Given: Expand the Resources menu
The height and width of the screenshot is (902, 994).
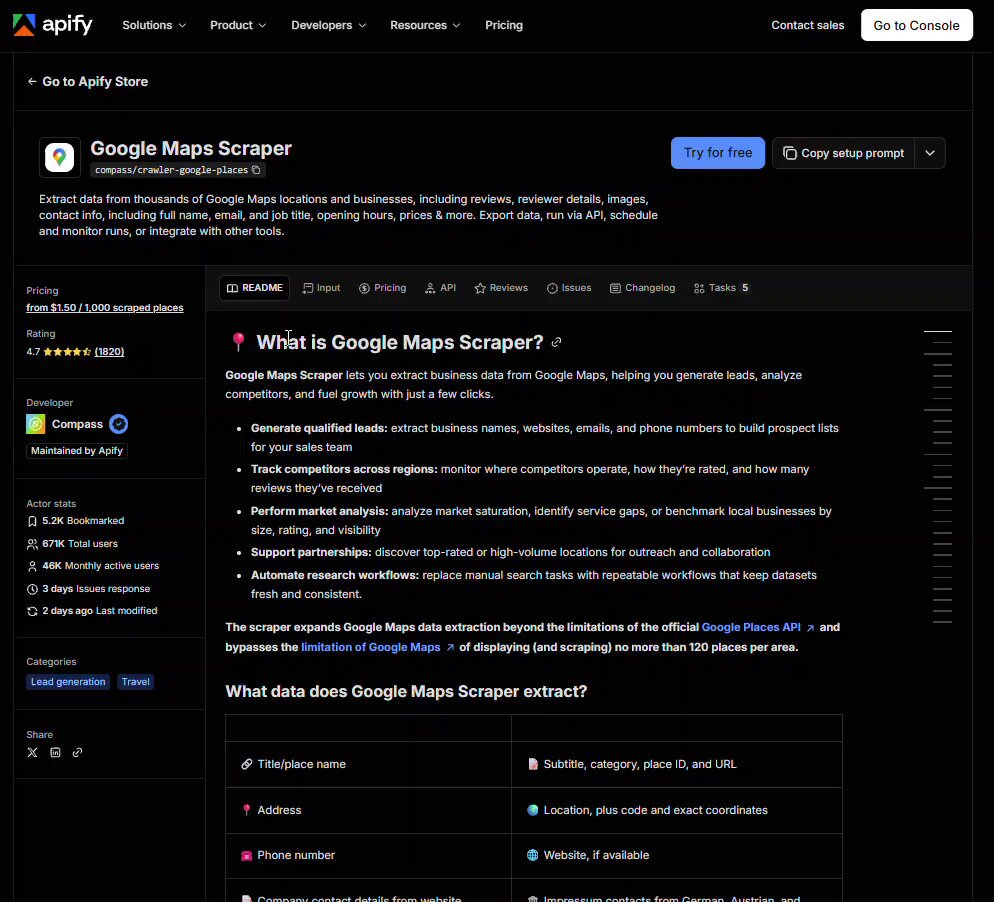Looking at the screenshot, I should pos(425,25).
